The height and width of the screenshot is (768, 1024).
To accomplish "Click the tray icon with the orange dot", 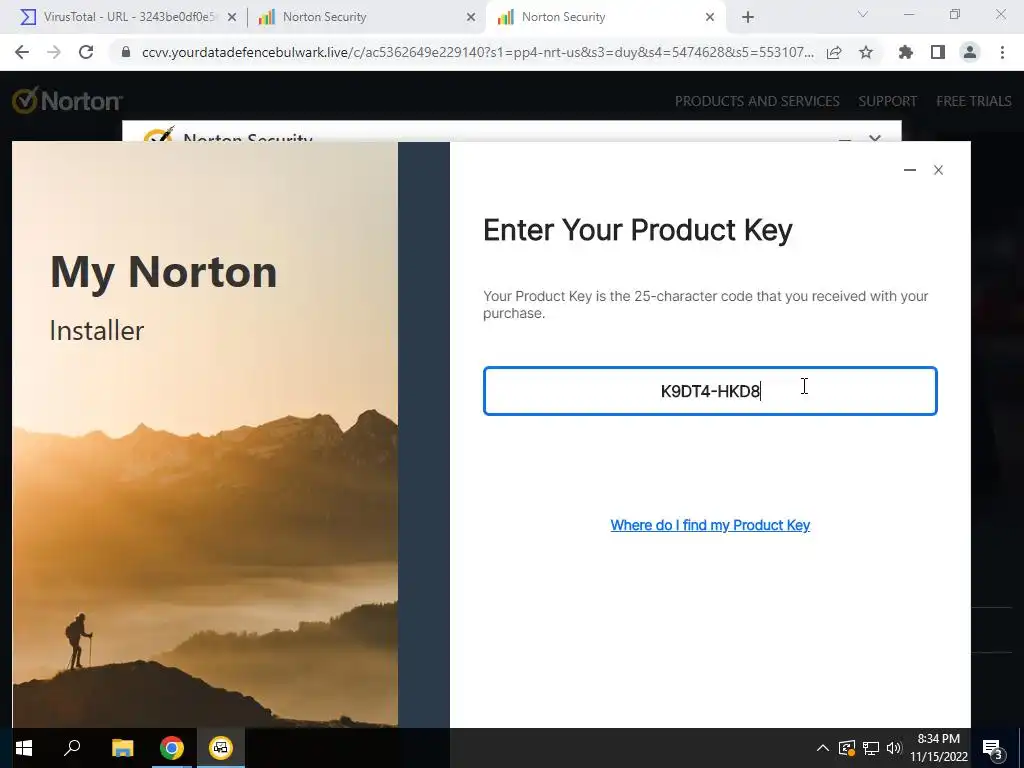I will point(847,748).
